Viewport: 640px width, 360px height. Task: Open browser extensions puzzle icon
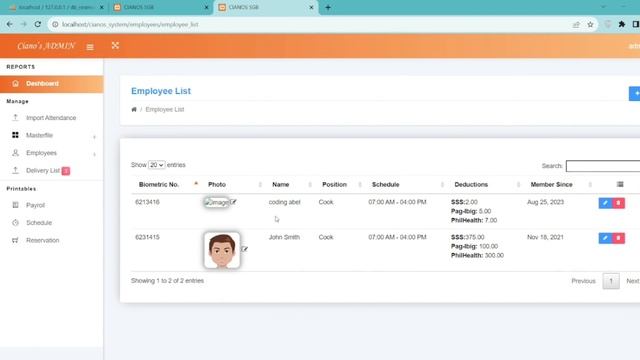[622, 24]
